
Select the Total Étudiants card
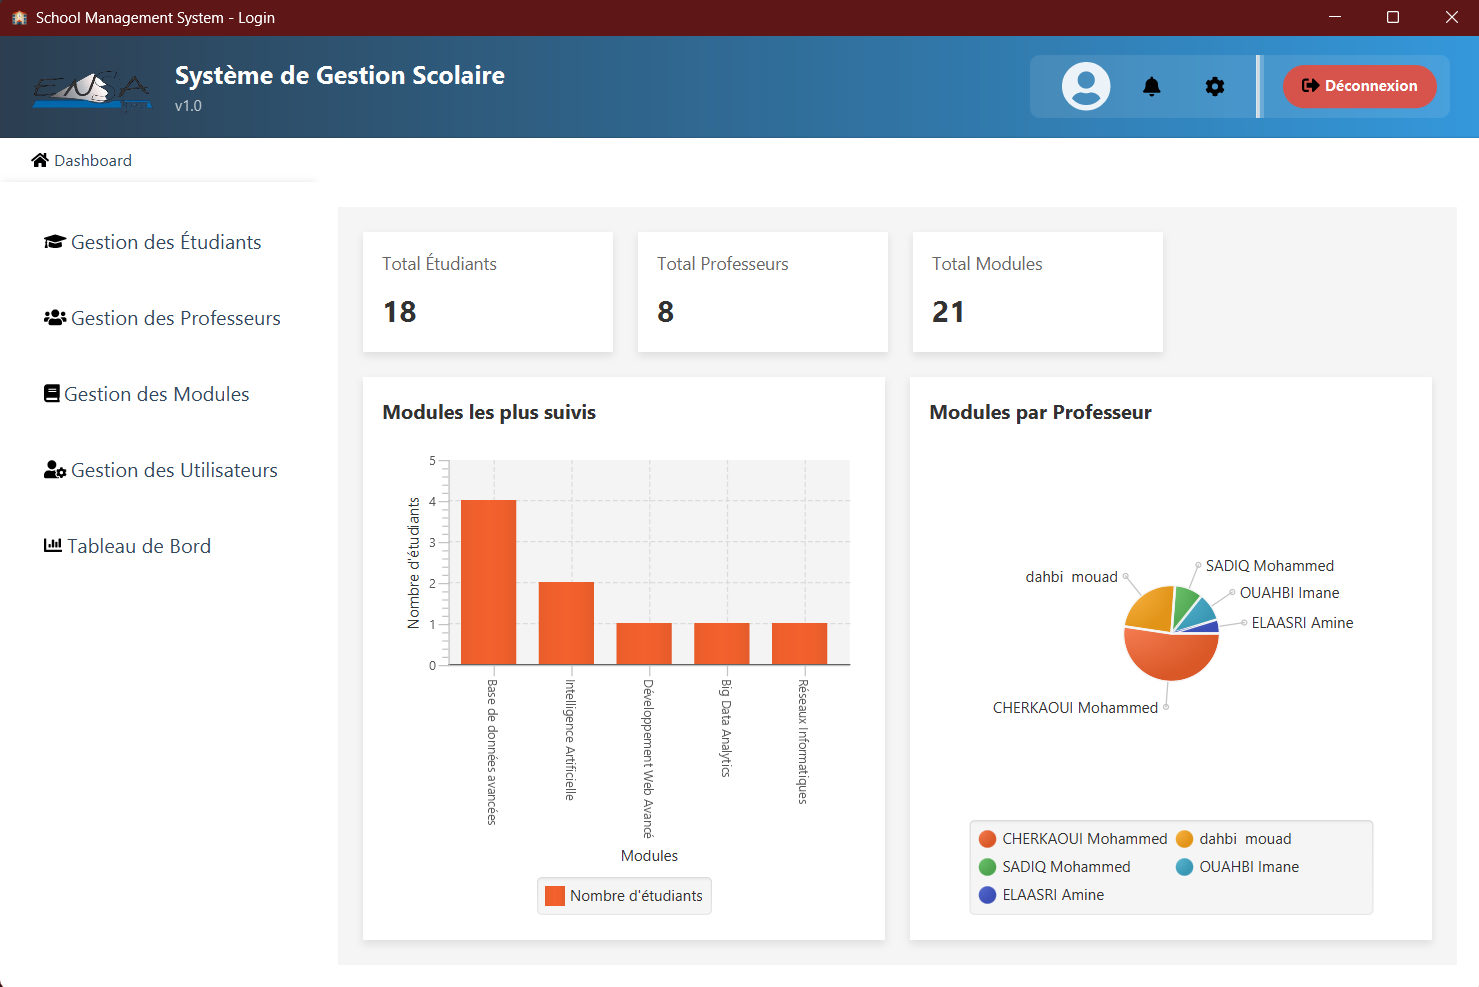[x=488, y=292]
